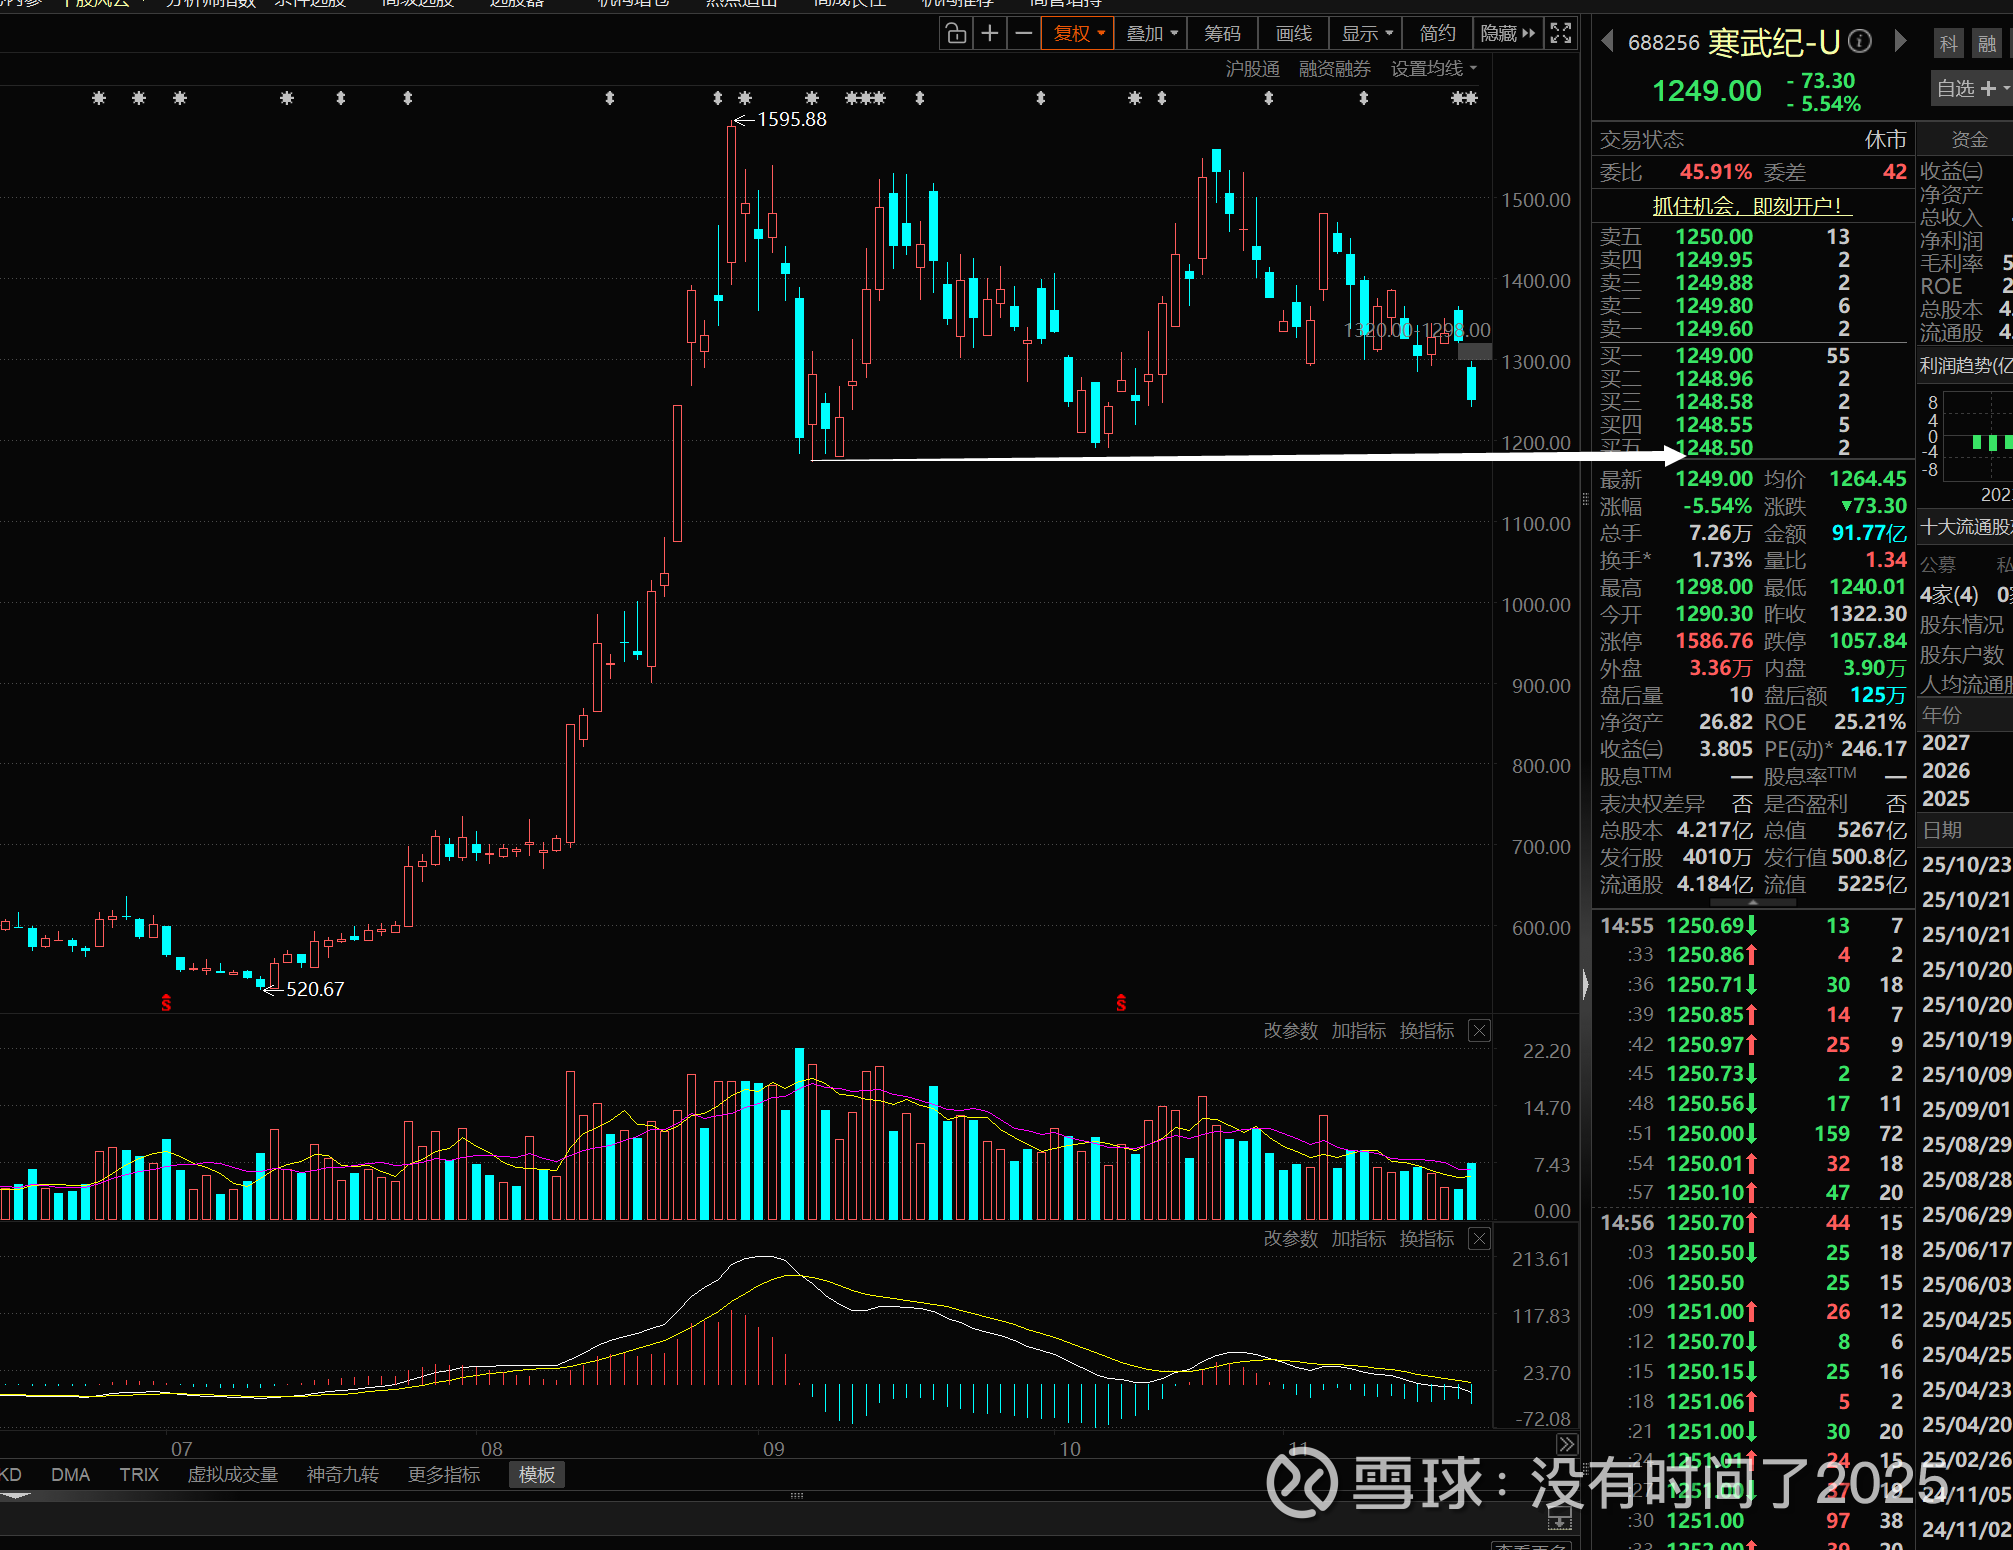The height and width of the screenshot is (1550, 2013).
Task: Close the volume indicator panel
Action: (1480, 1031)
